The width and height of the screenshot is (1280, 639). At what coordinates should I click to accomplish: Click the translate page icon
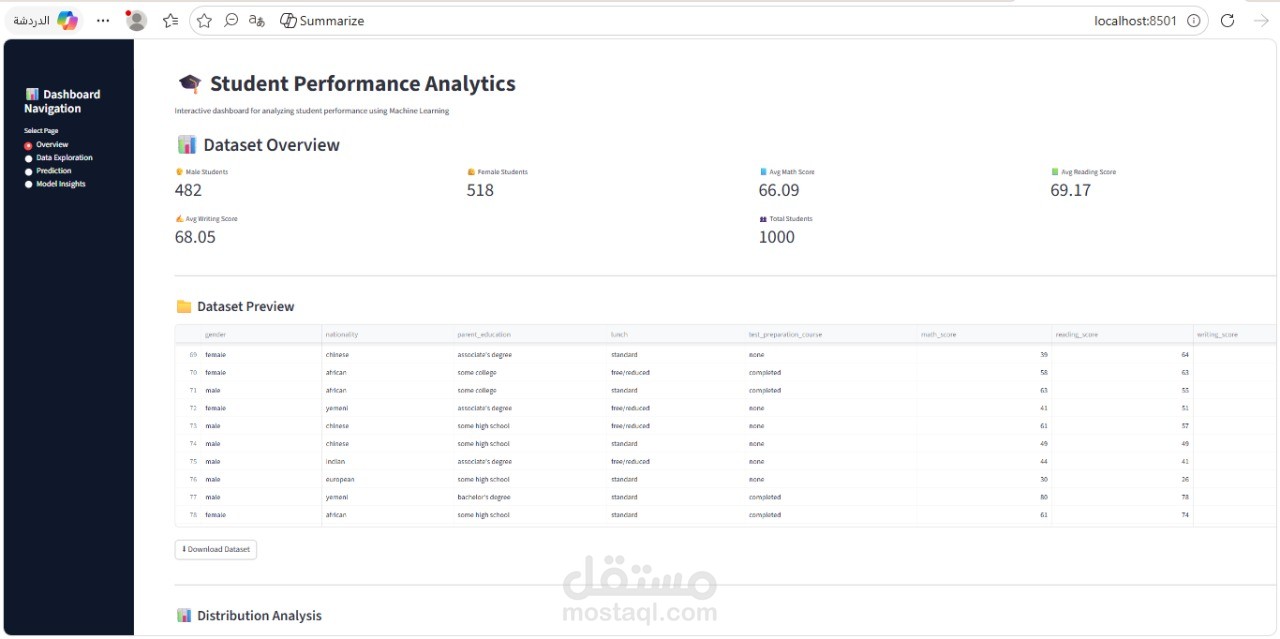click(257, 20)
